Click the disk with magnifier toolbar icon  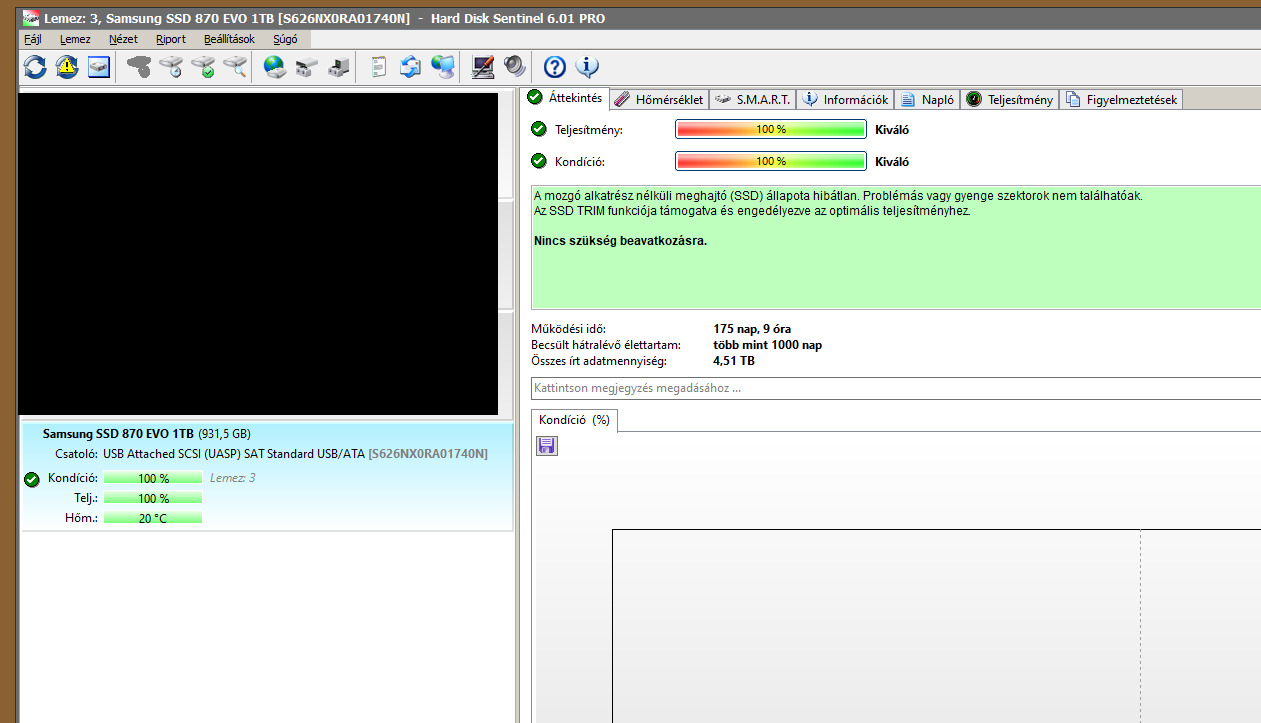pos(235,67)
